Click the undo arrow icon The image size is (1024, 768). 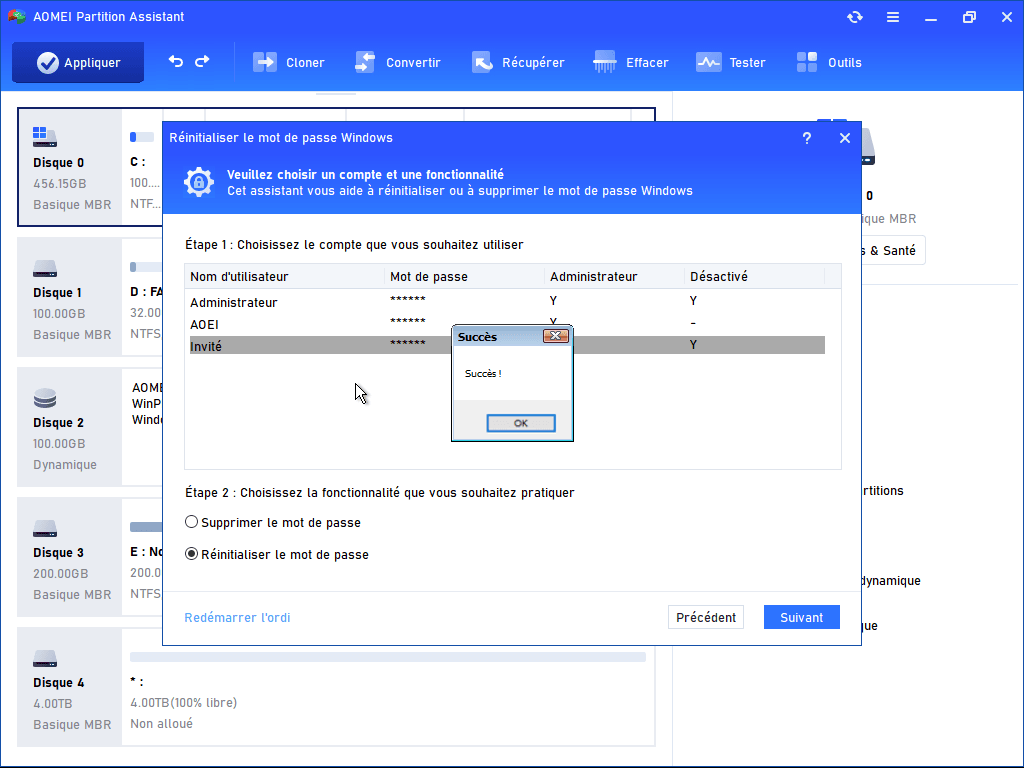[176, 62]
